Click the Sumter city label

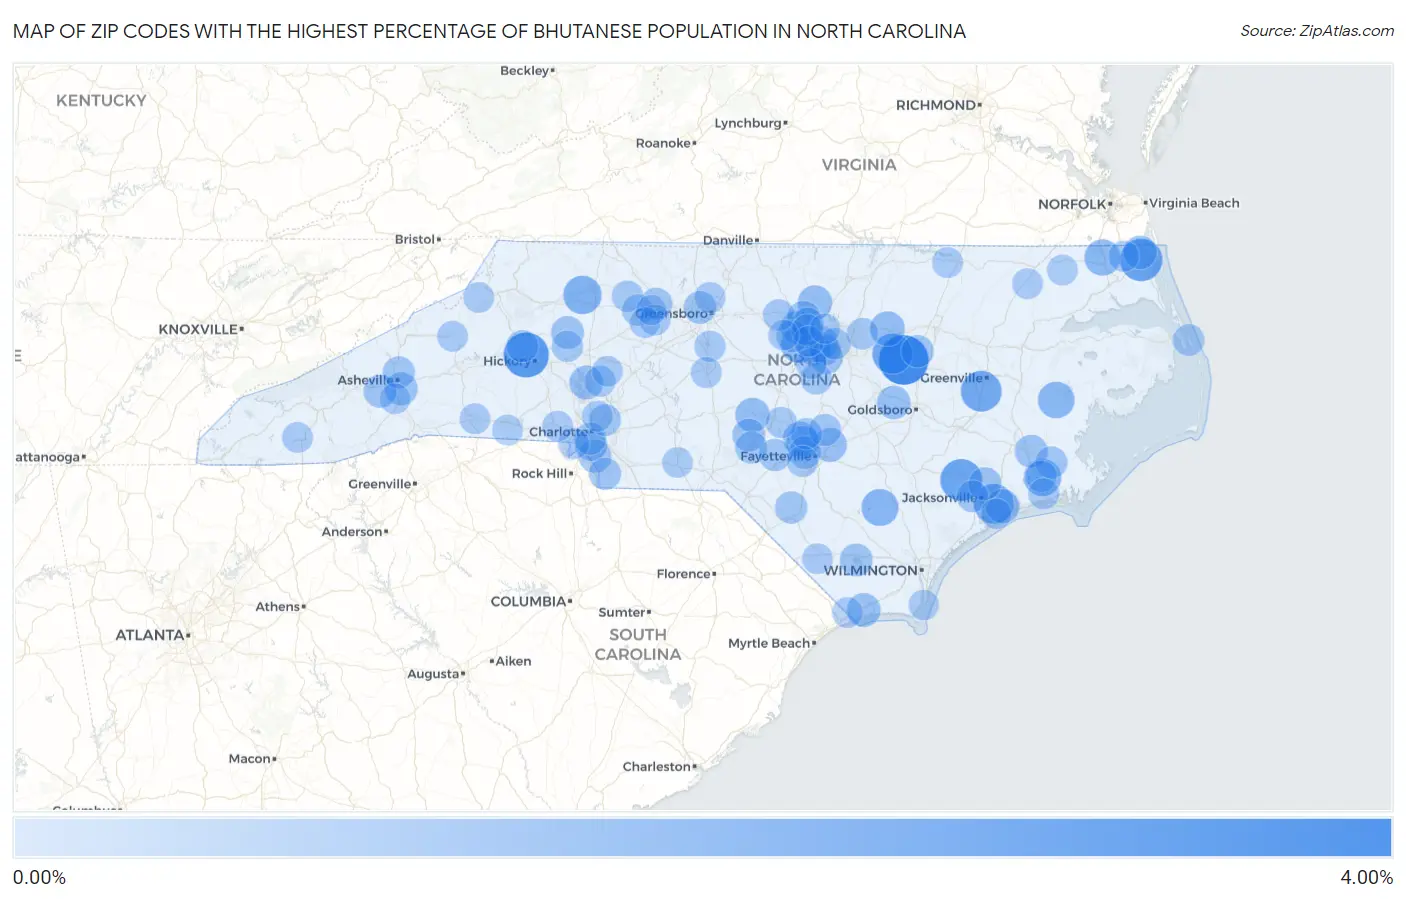(622, 612)
